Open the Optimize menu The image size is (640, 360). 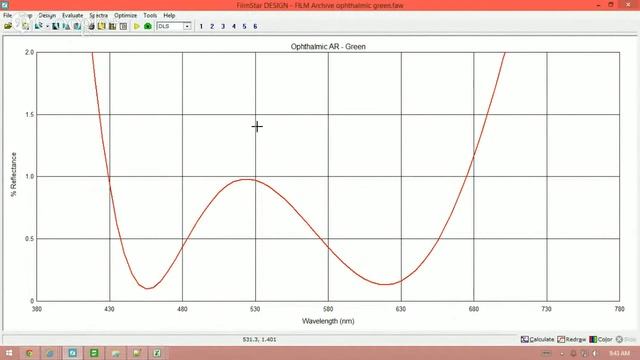tap(125, 16)
